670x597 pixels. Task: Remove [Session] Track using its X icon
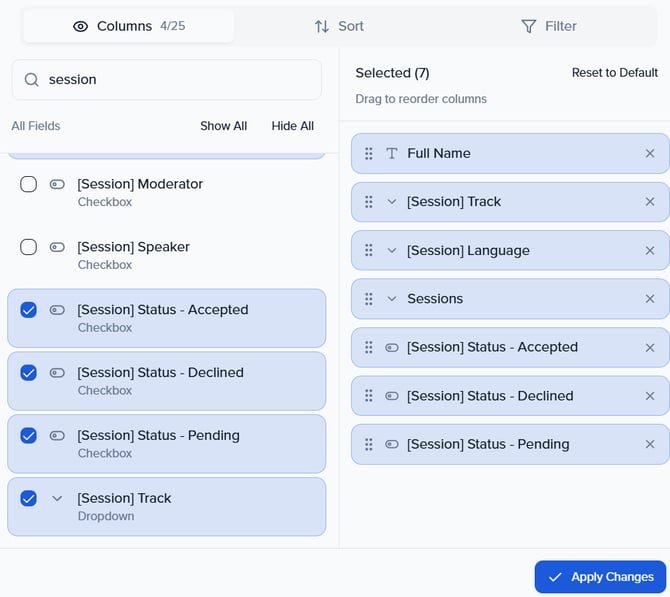click(650, 202)
